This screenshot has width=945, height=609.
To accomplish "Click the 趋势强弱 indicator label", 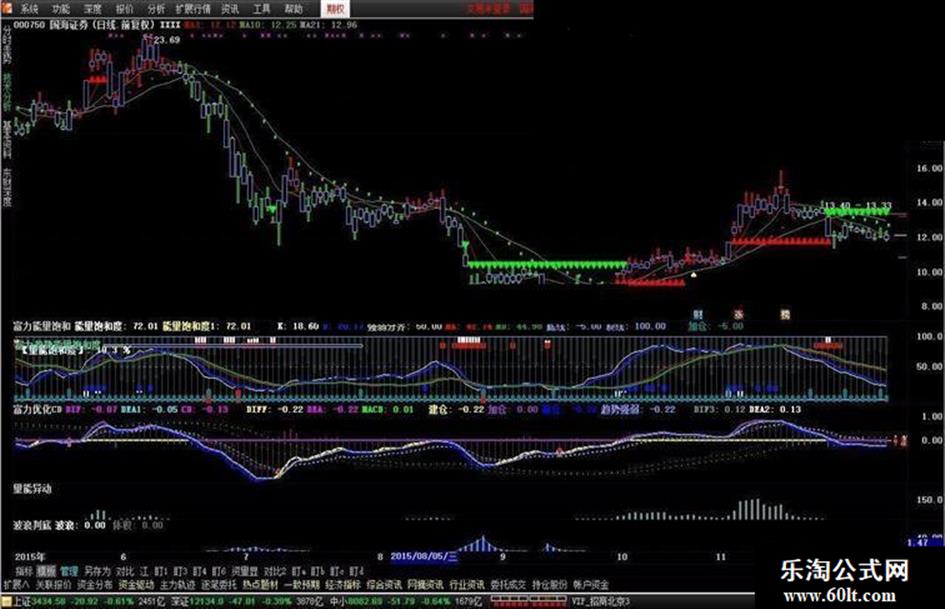I will pyautogui.click(x=620, y=409).
